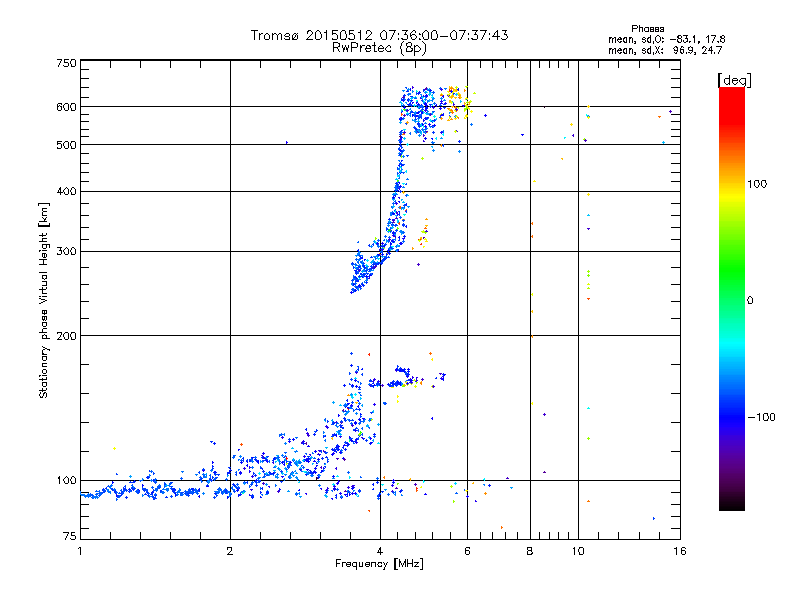
Task: Click x-axis tick label '1'
Action: 80,551
